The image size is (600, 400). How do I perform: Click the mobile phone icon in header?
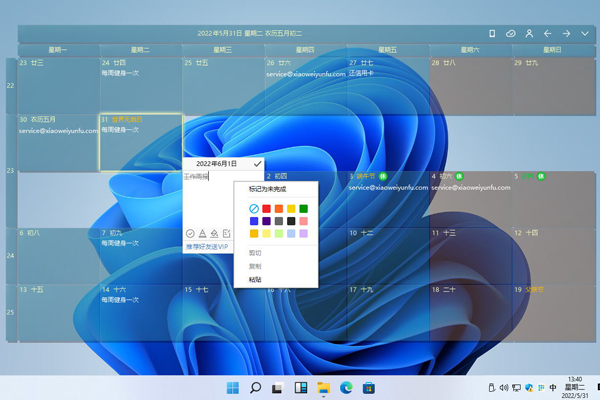[492, 34]
